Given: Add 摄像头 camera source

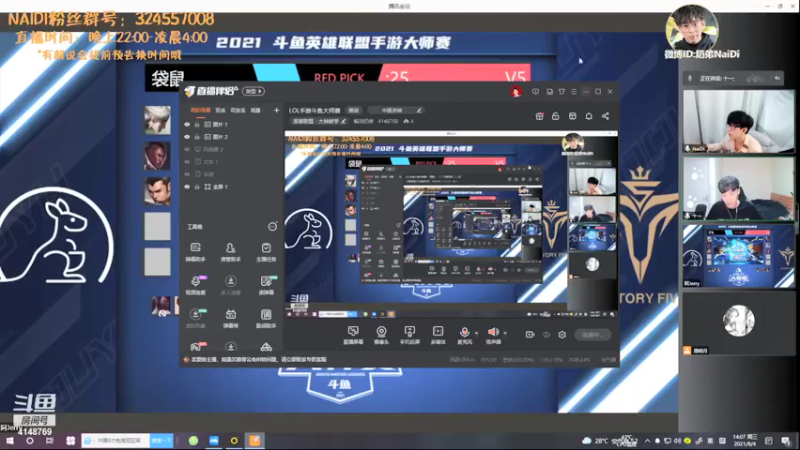Looking at the screenshot, I should tap(381, 335).
